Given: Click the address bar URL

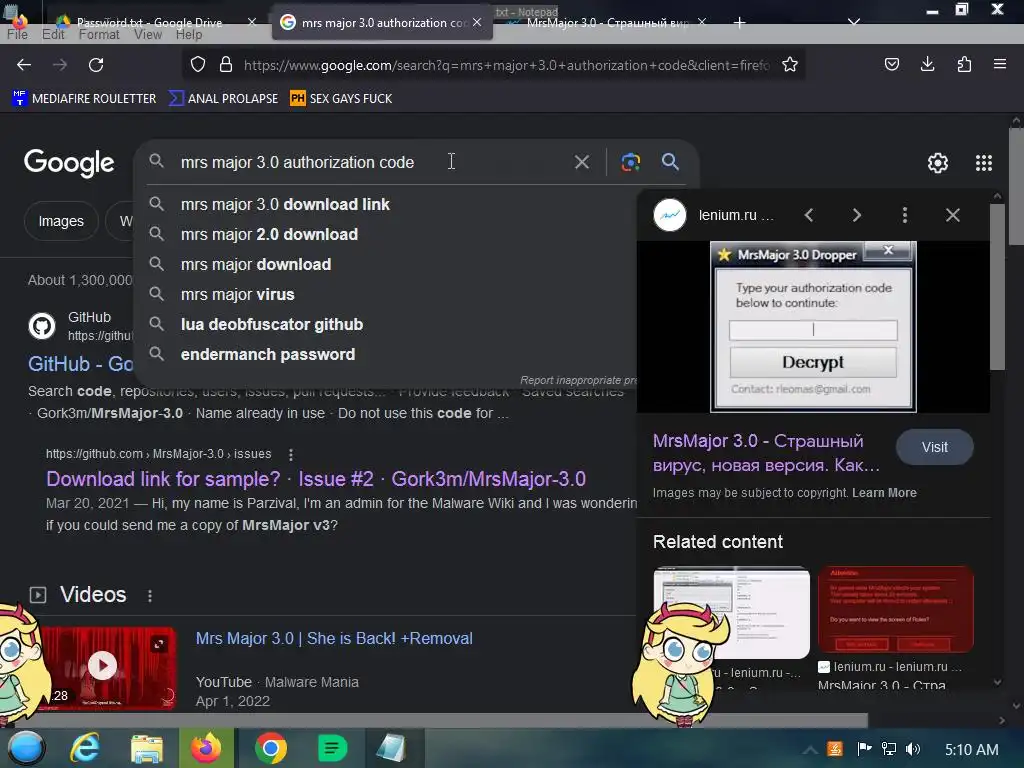Looking at the screenshot, I should [506, 65].
